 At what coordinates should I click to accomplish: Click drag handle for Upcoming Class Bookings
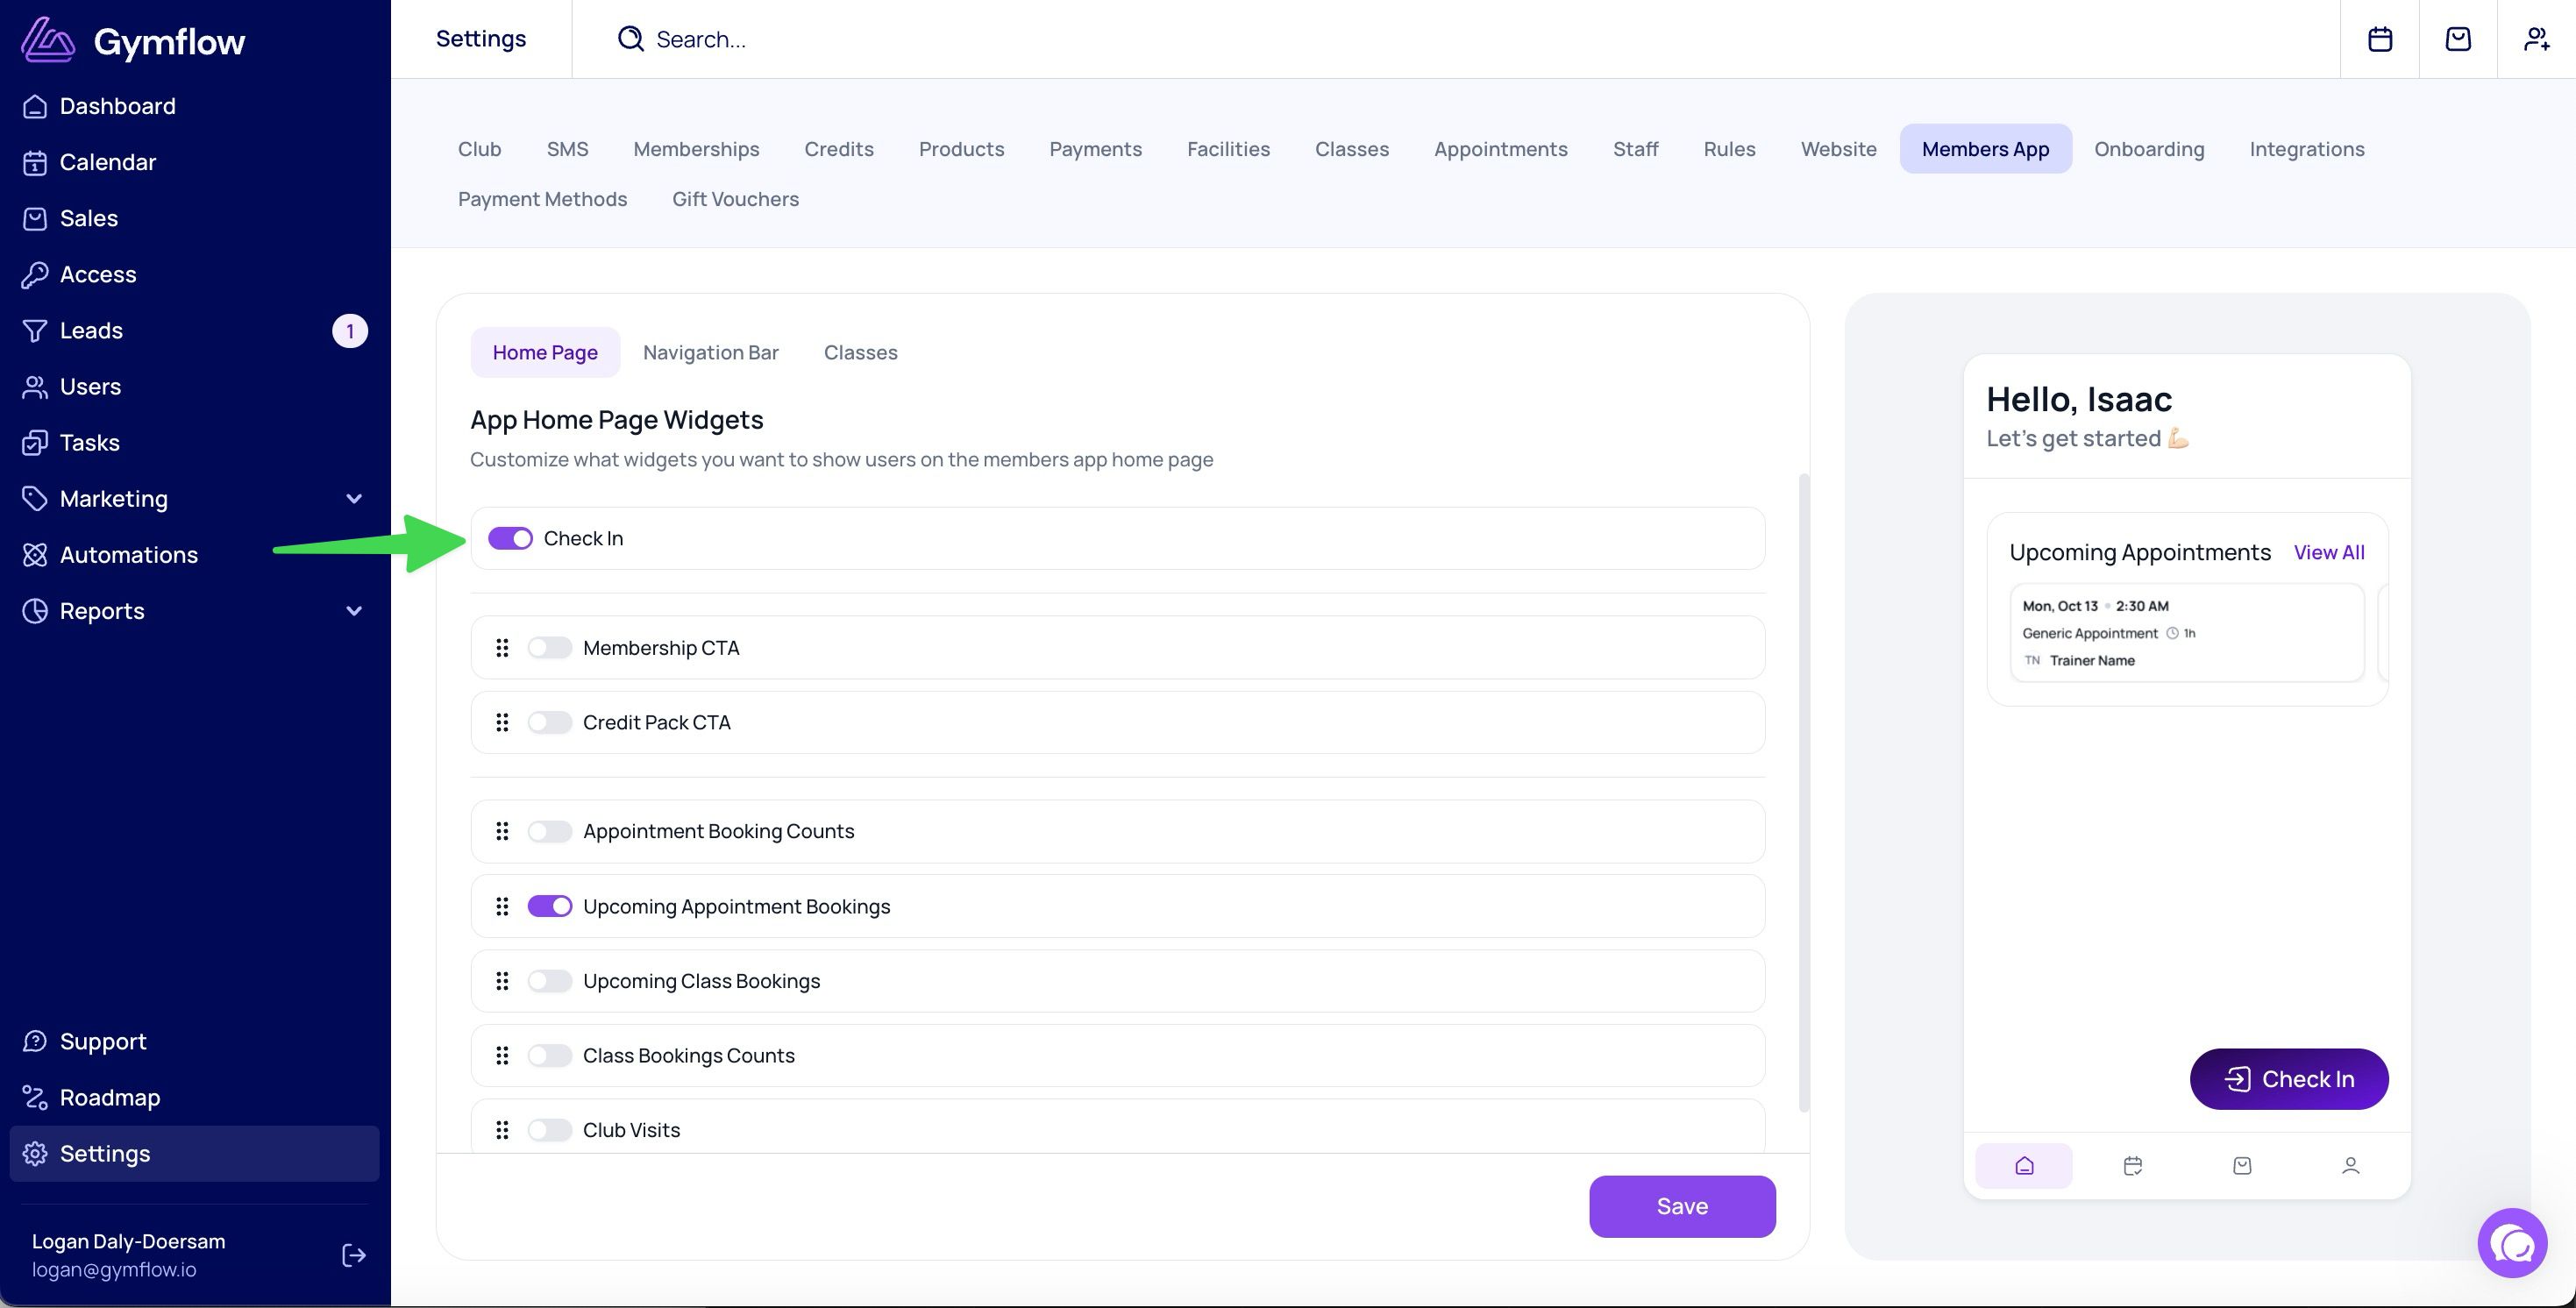click(x=502, y=981)
